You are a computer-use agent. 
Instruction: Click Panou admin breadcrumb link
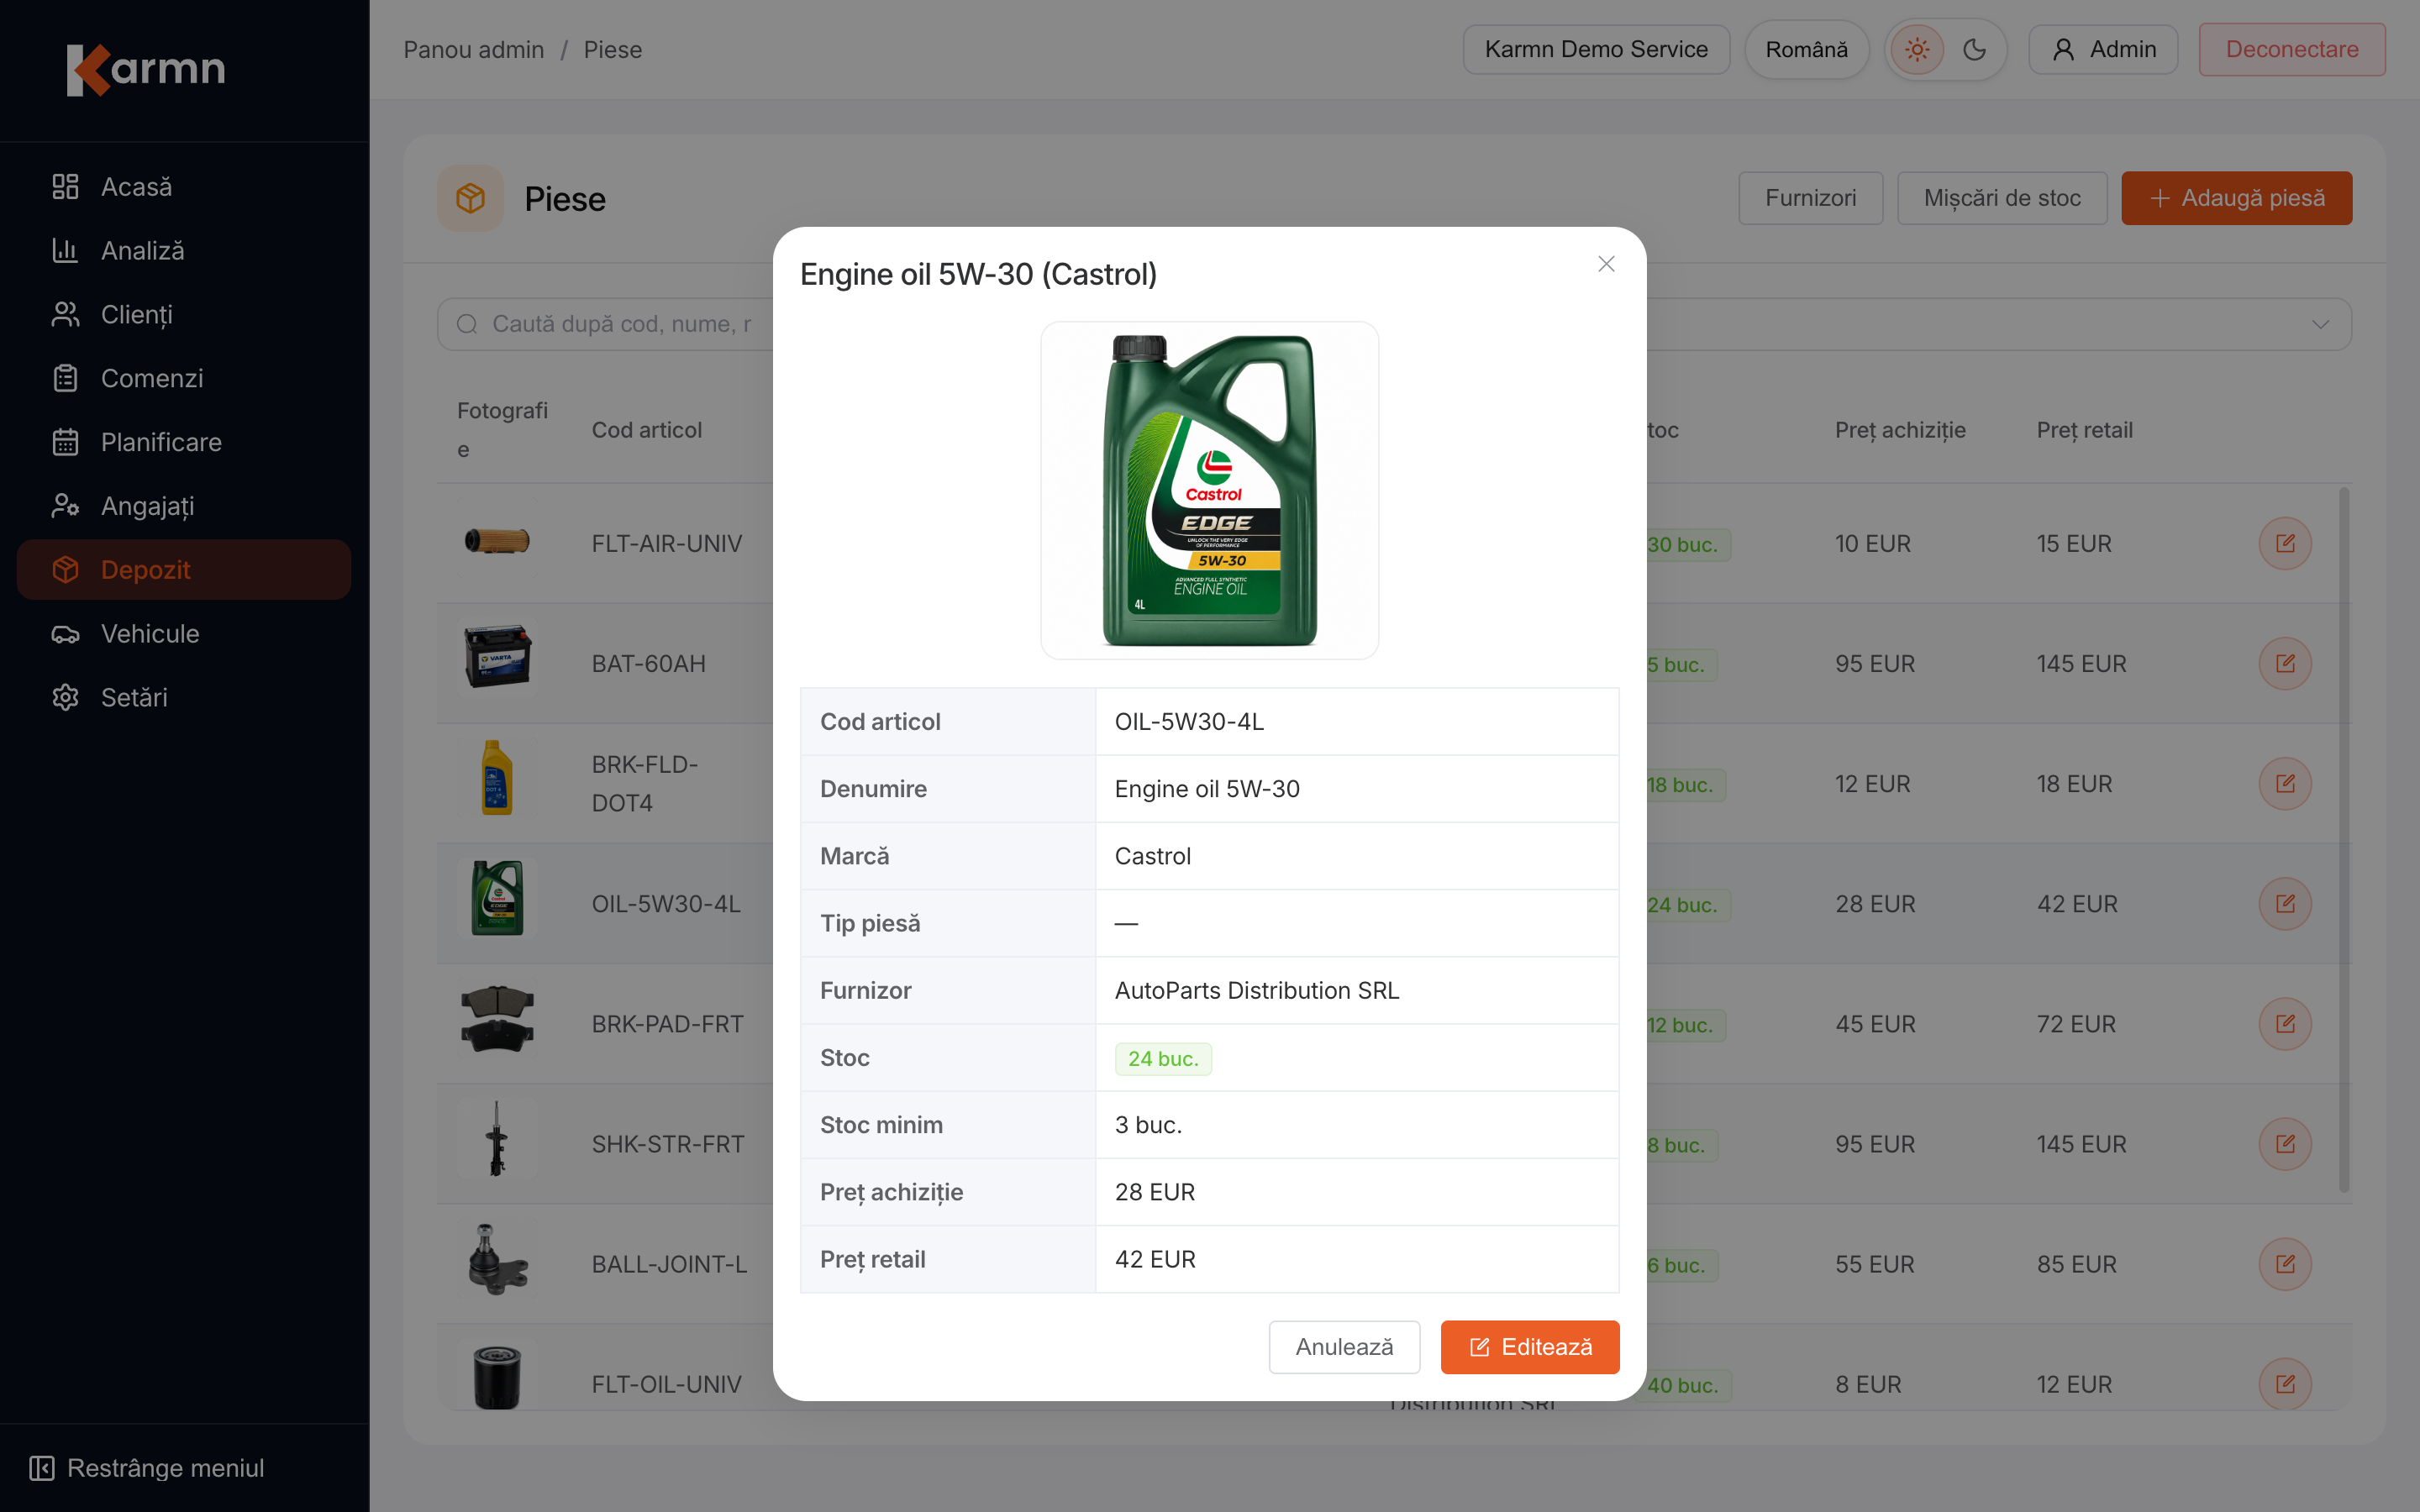coord(474,50)
